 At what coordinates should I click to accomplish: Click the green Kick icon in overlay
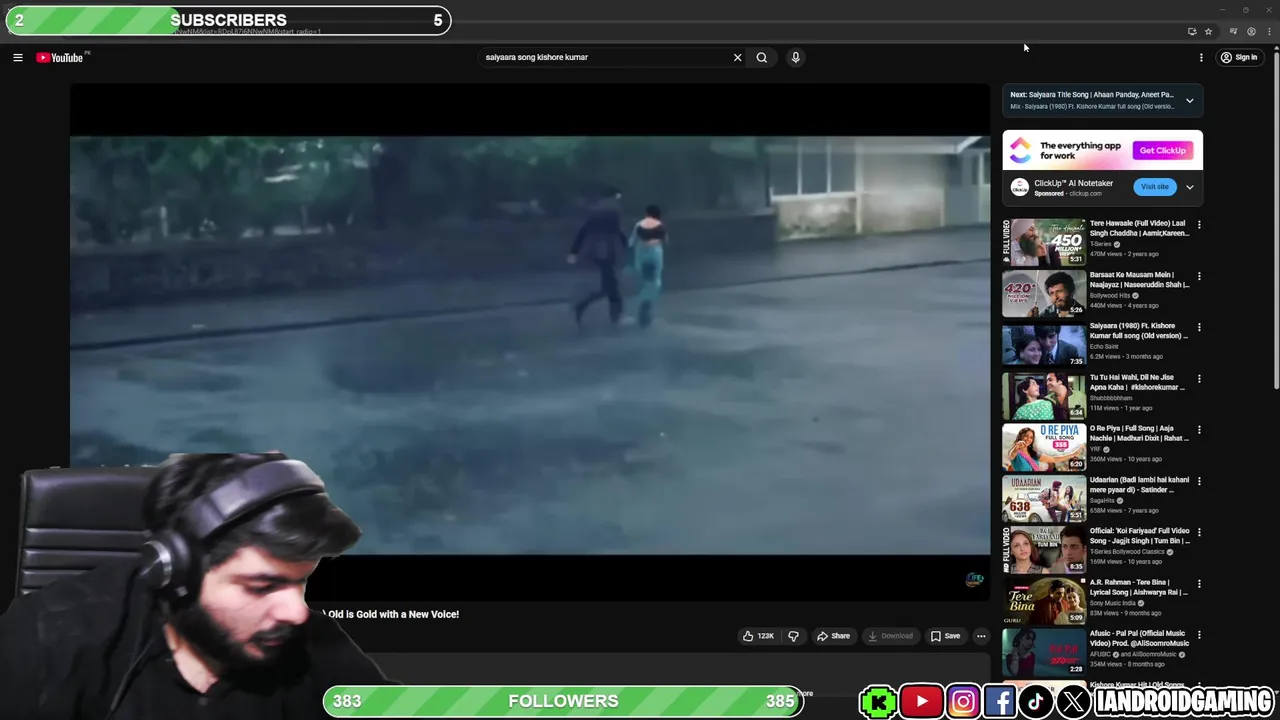pos(878,702)
